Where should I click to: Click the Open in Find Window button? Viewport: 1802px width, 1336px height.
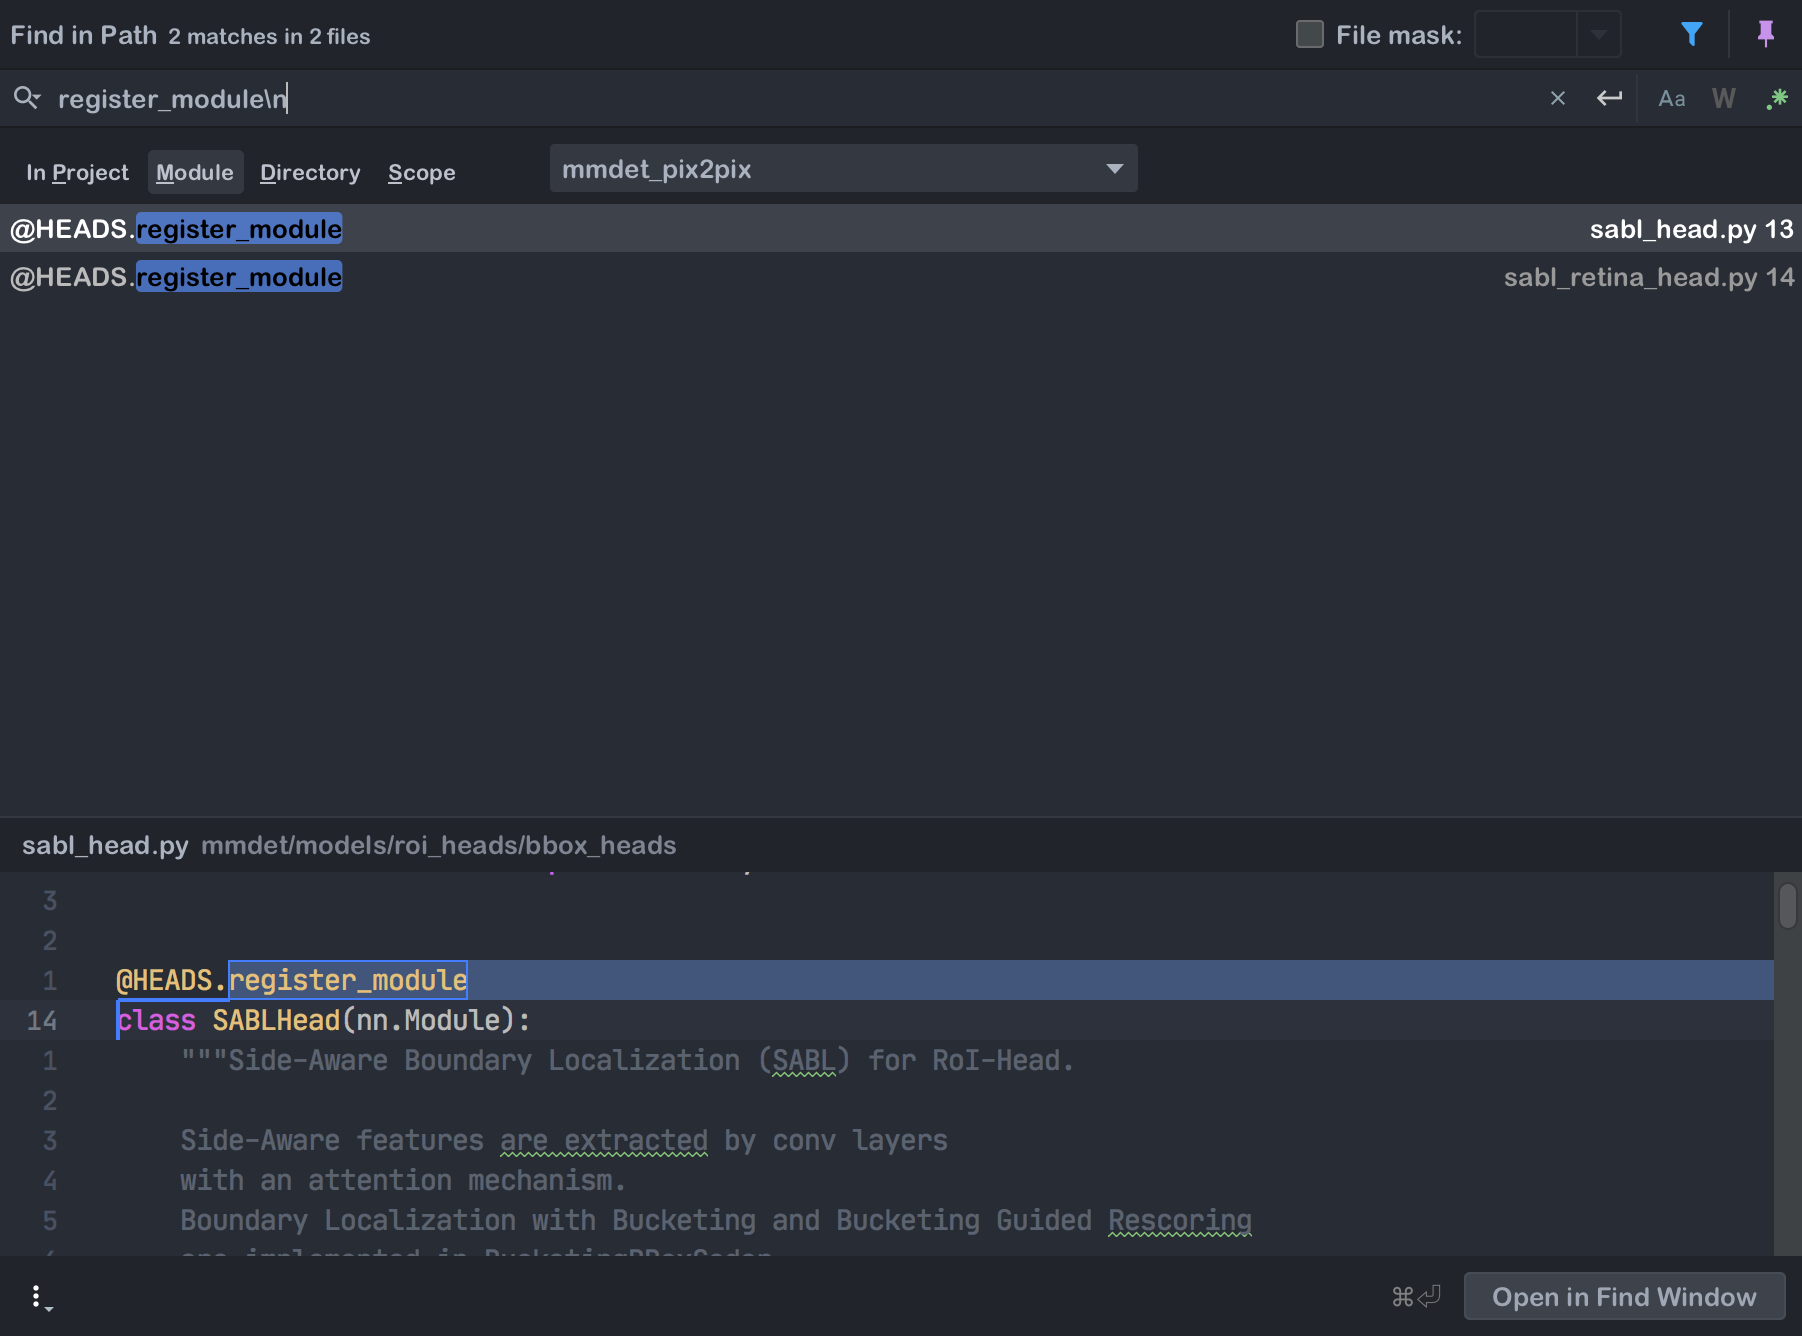pos(1623,1296)
